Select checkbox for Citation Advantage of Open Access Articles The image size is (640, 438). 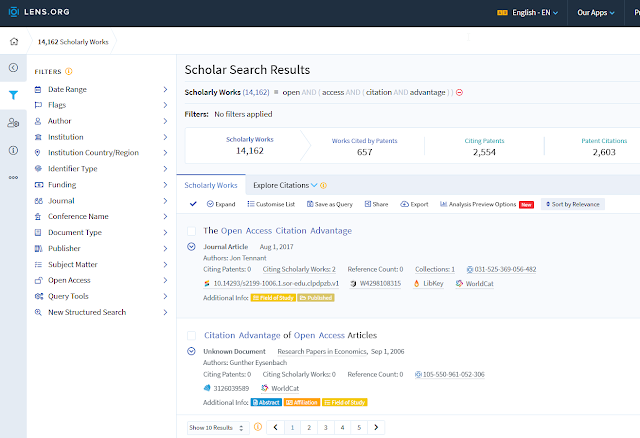click(x=191, y=336)
